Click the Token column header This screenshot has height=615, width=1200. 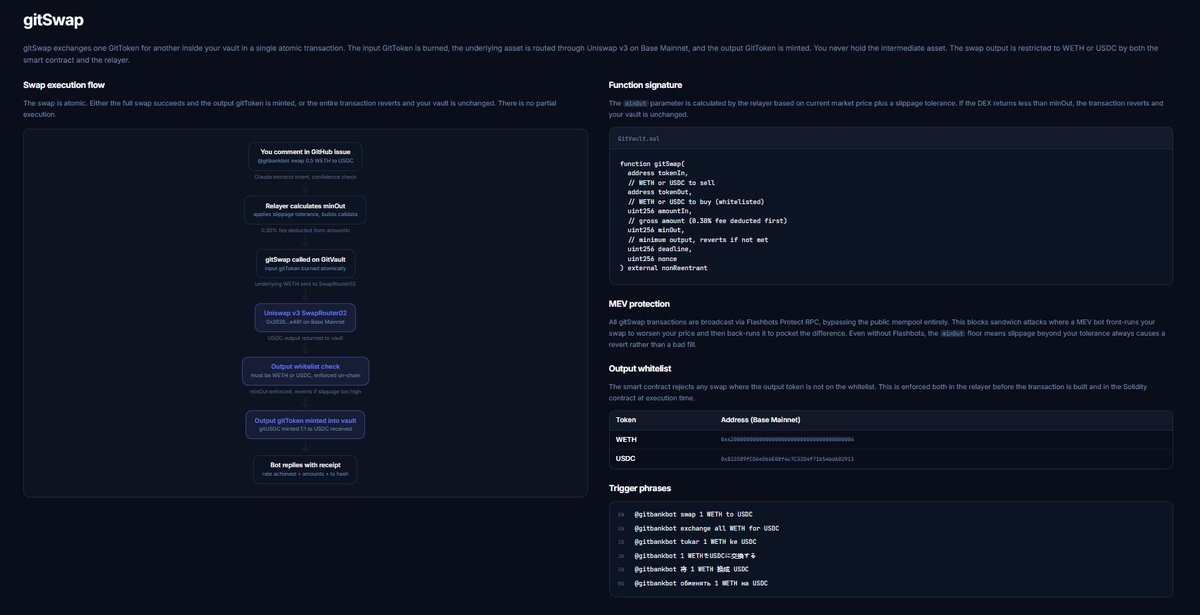pos(626,419)
